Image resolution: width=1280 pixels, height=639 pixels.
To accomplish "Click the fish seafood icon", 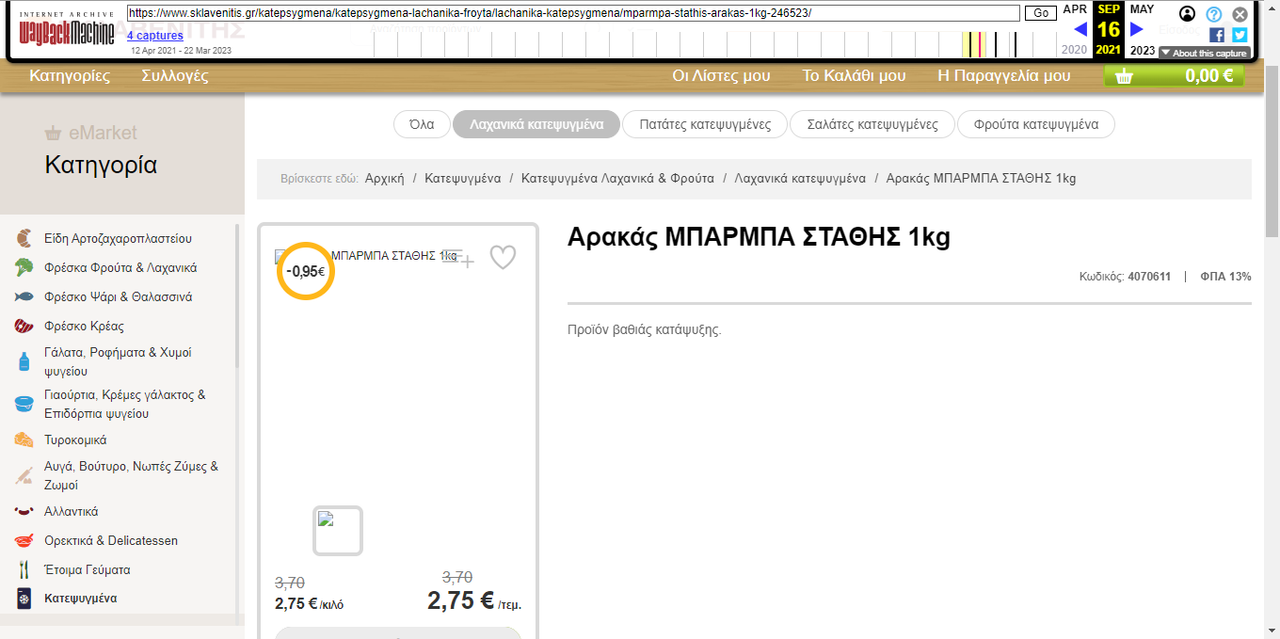I will tap(24, 297).
